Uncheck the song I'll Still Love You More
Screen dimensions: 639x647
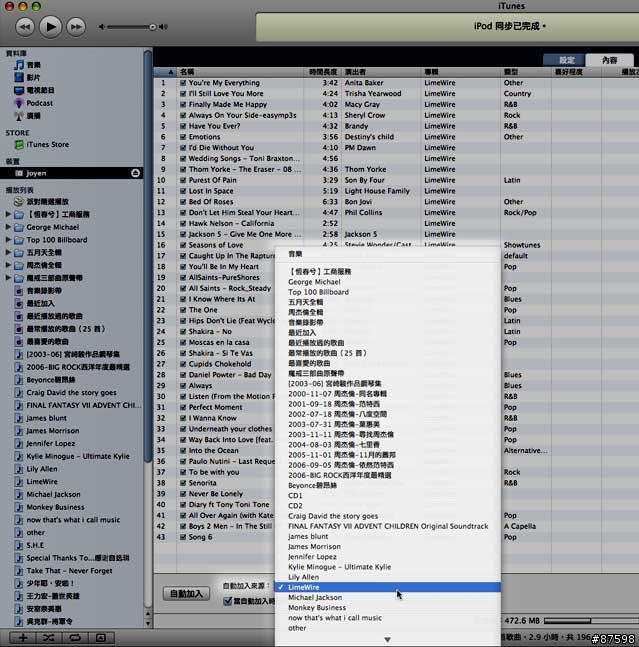pyautogui.click(x=183, y=94)
